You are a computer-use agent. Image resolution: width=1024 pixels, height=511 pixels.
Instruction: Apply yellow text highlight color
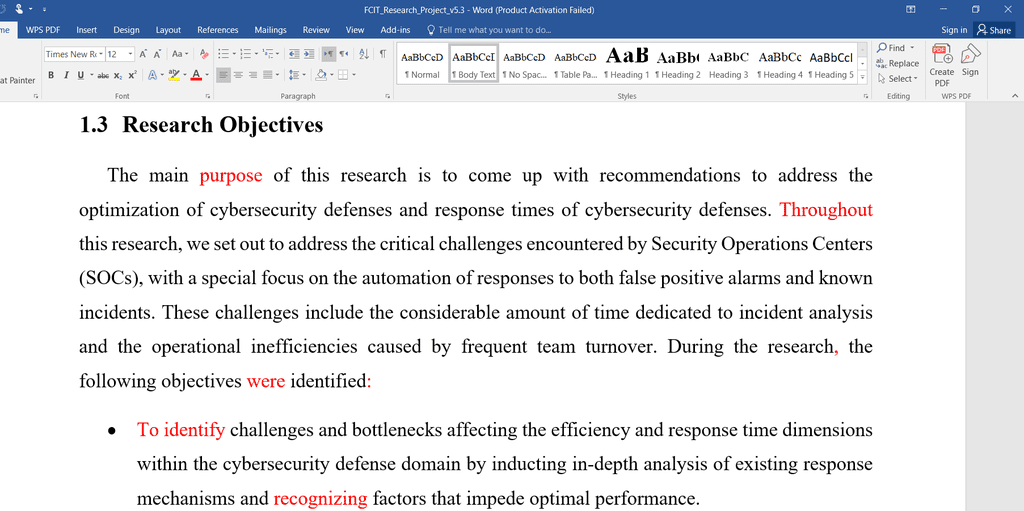click(174, 75)
